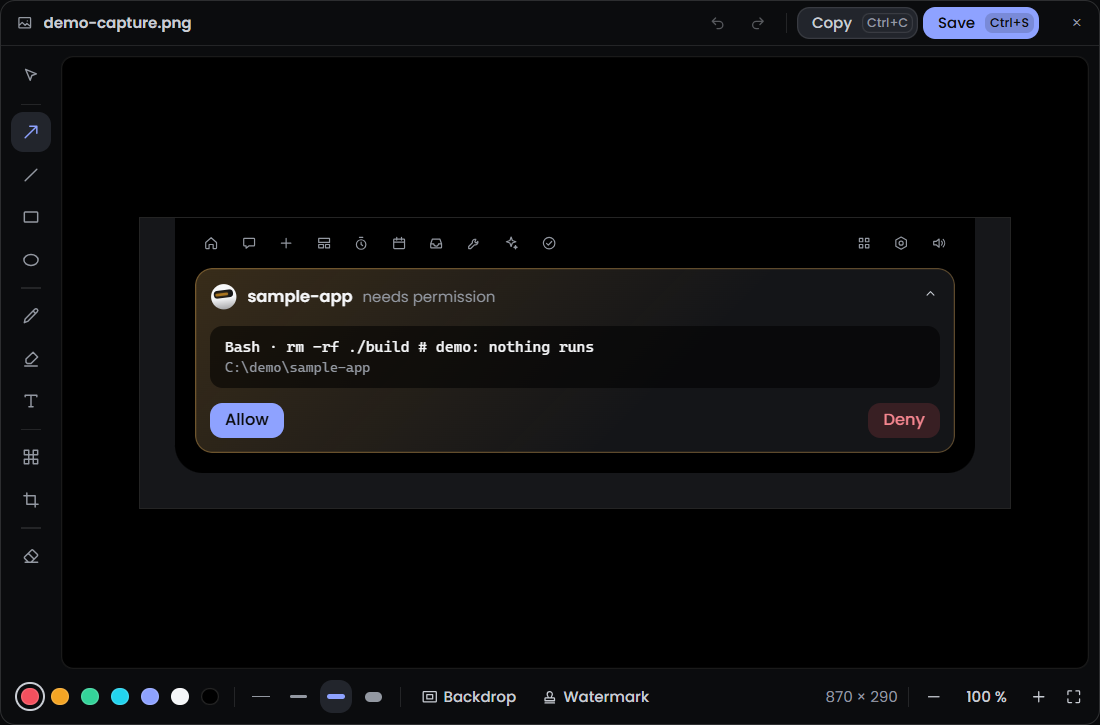This screenshot has width=1100, height=725.
Task: Click the sample-app avatar icon
Action: point(224,297)
